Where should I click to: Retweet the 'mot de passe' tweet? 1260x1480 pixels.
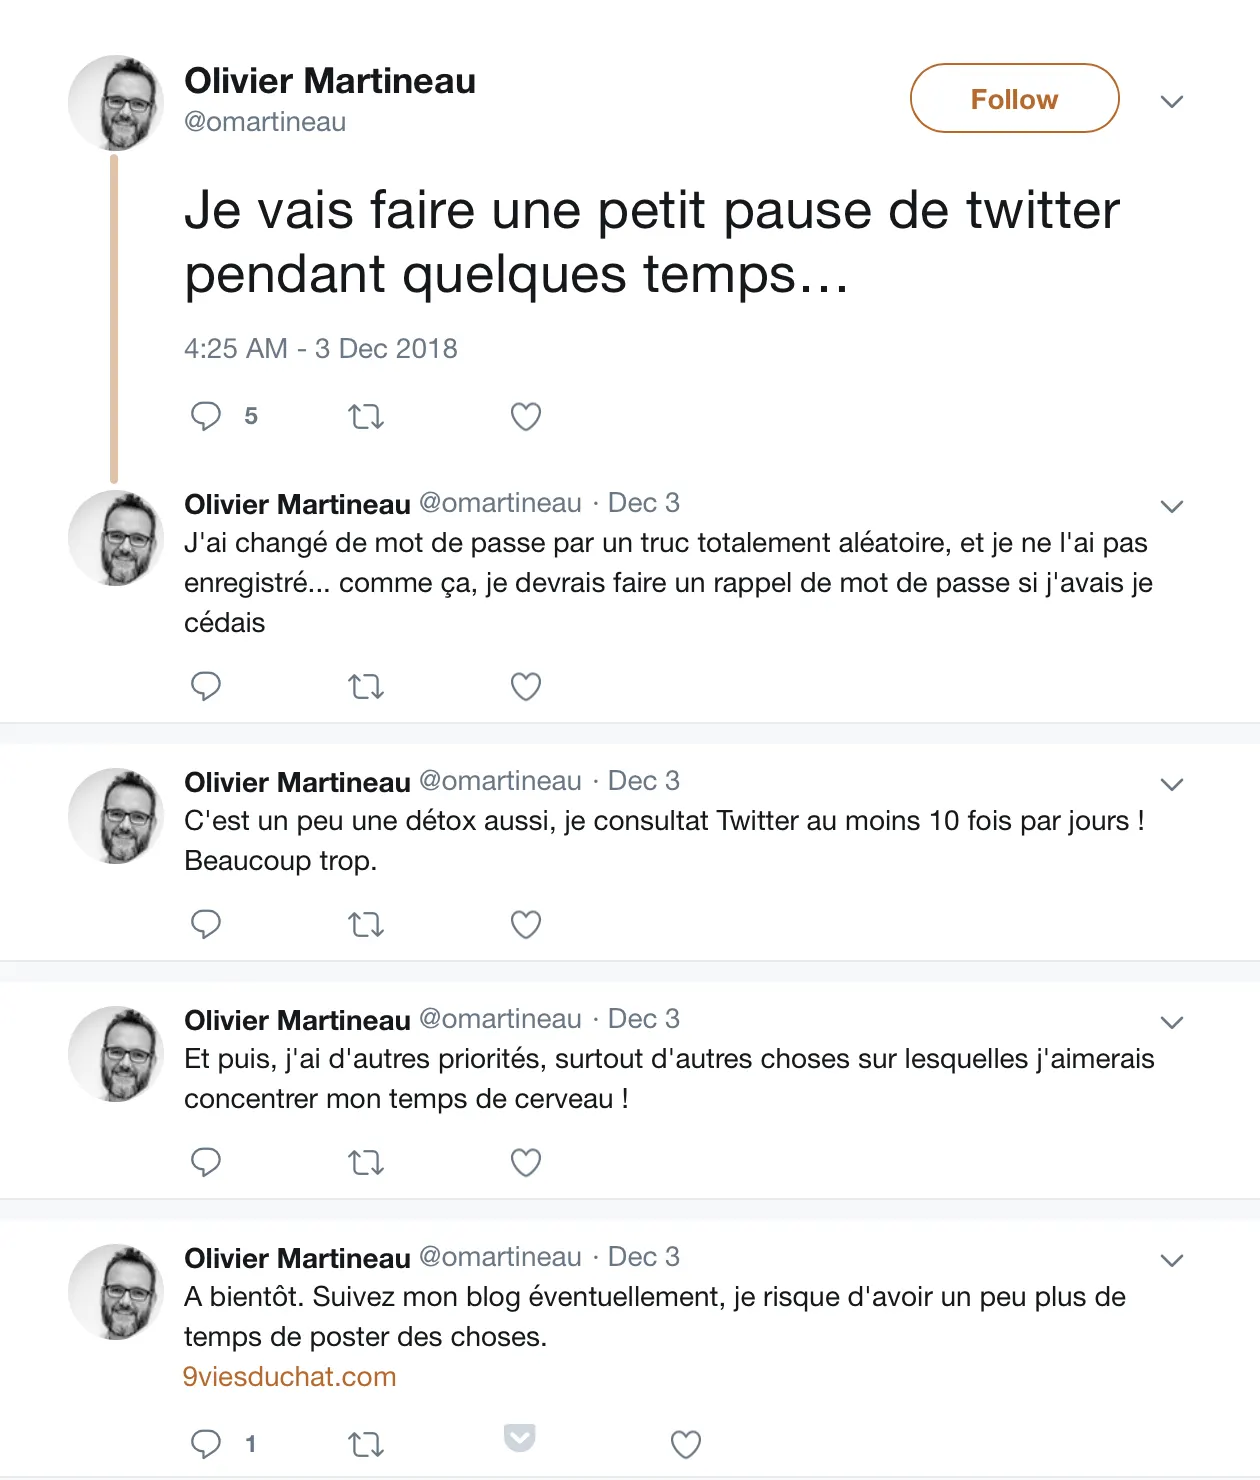pyautogui.click(x=366, y=687)
